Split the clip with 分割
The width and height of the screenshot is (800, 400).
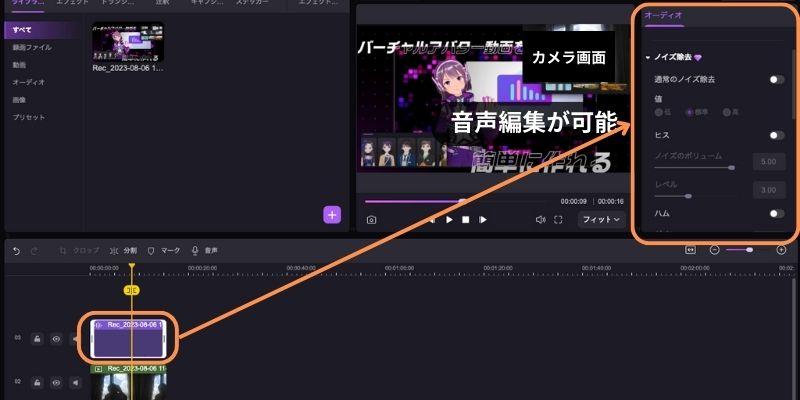[x=123, y=251]
